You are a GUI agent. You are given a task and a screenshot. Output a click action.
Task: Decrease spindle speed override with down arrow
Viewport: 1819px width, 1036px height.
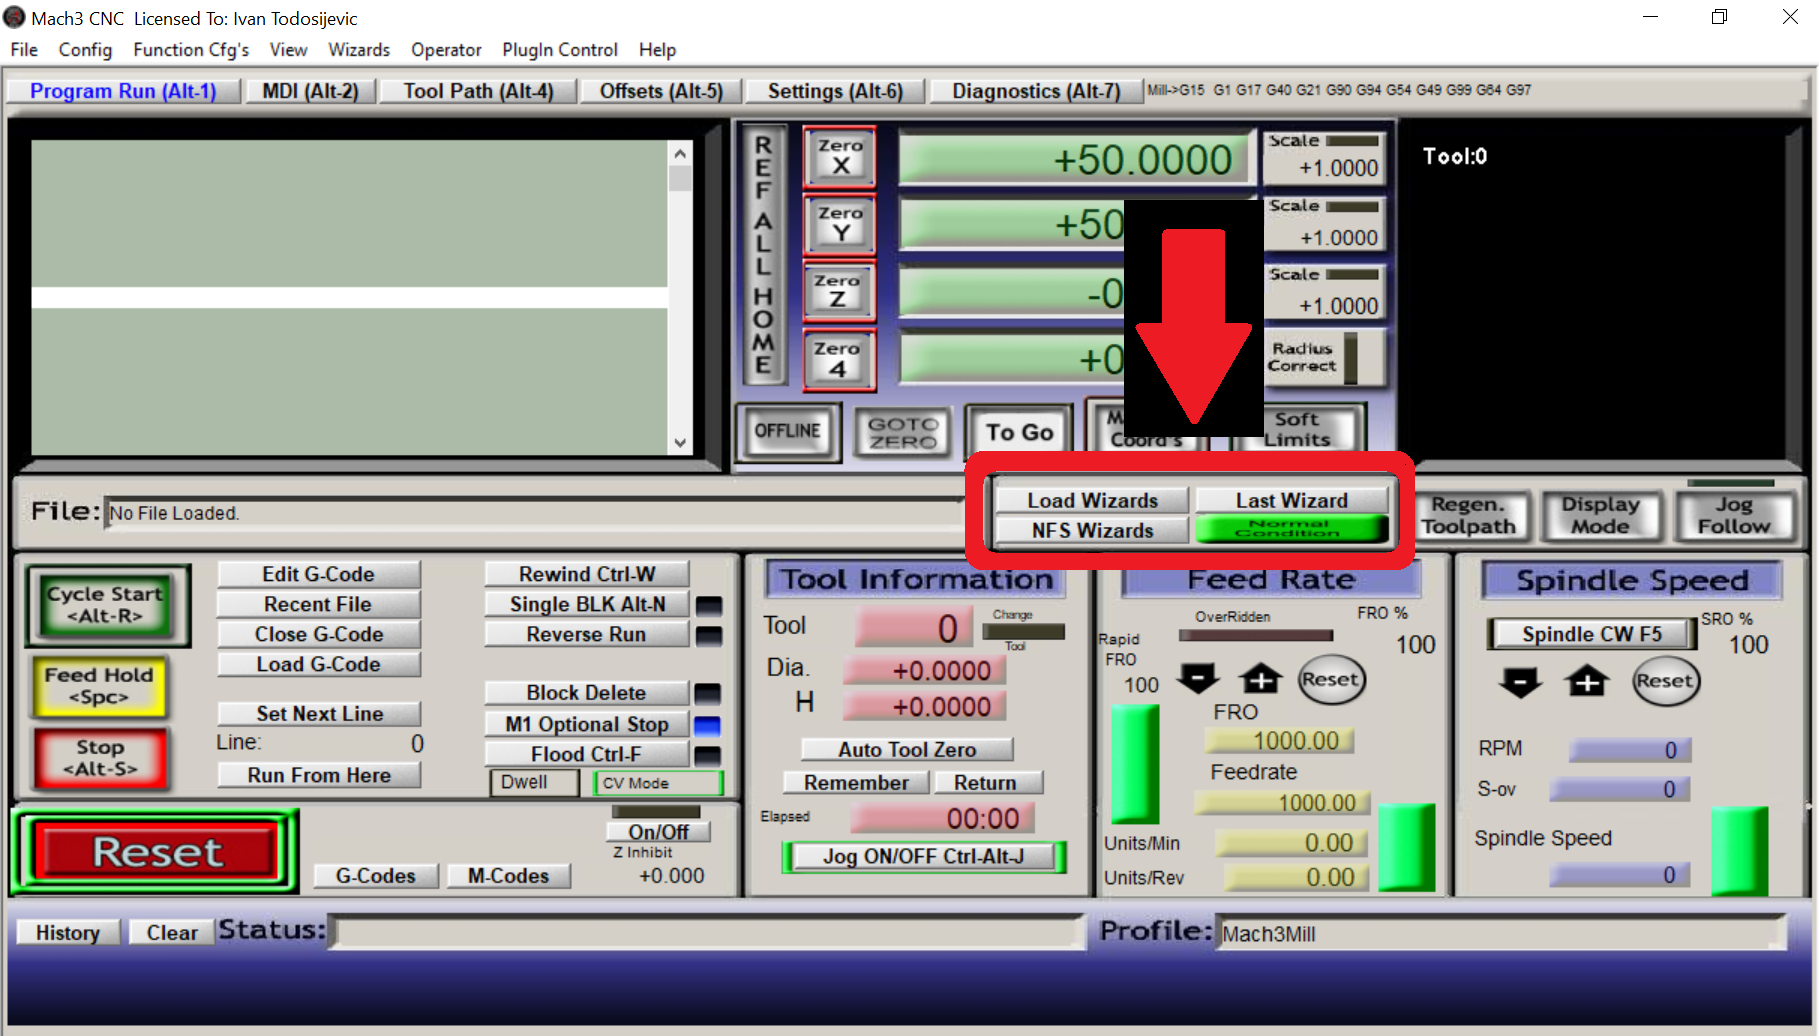(x=1520, y=682)
